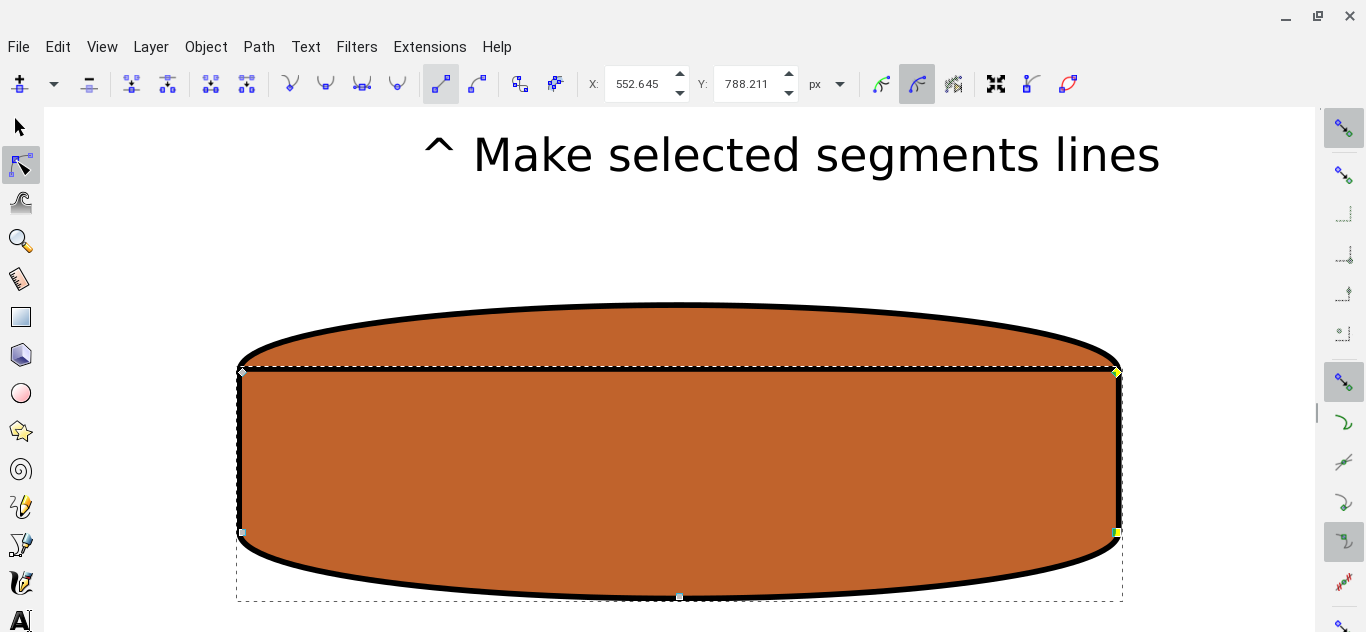Select the Spiral tool

(21, 469)
